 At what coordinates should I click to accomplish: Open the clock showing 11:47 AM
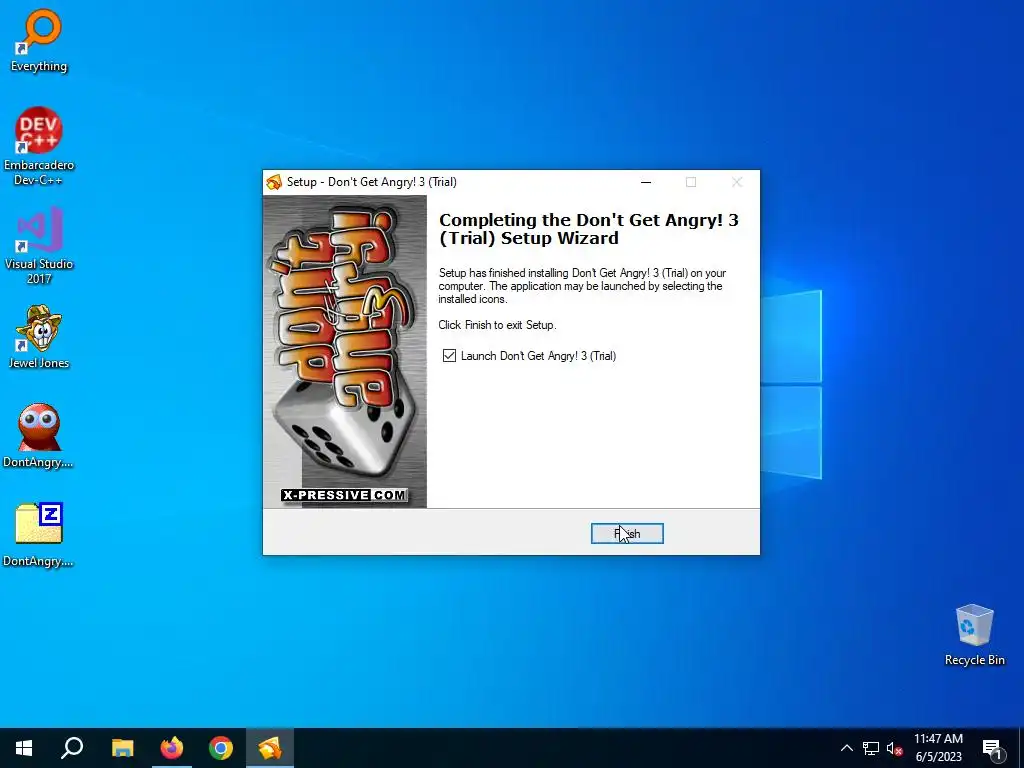click(x=938, y=748)
